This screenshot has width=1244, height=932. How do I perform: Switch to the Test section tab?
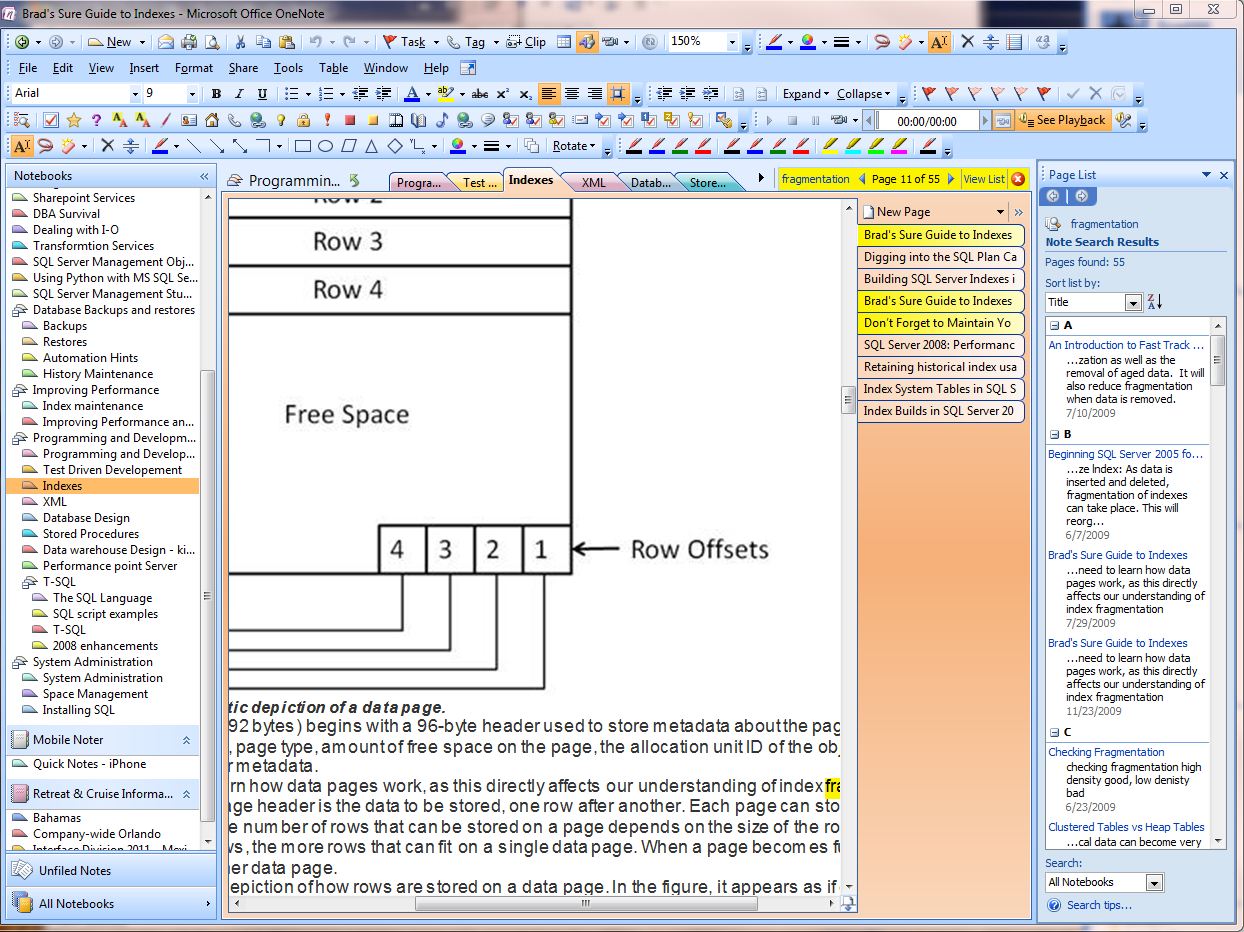click(479, 182)
